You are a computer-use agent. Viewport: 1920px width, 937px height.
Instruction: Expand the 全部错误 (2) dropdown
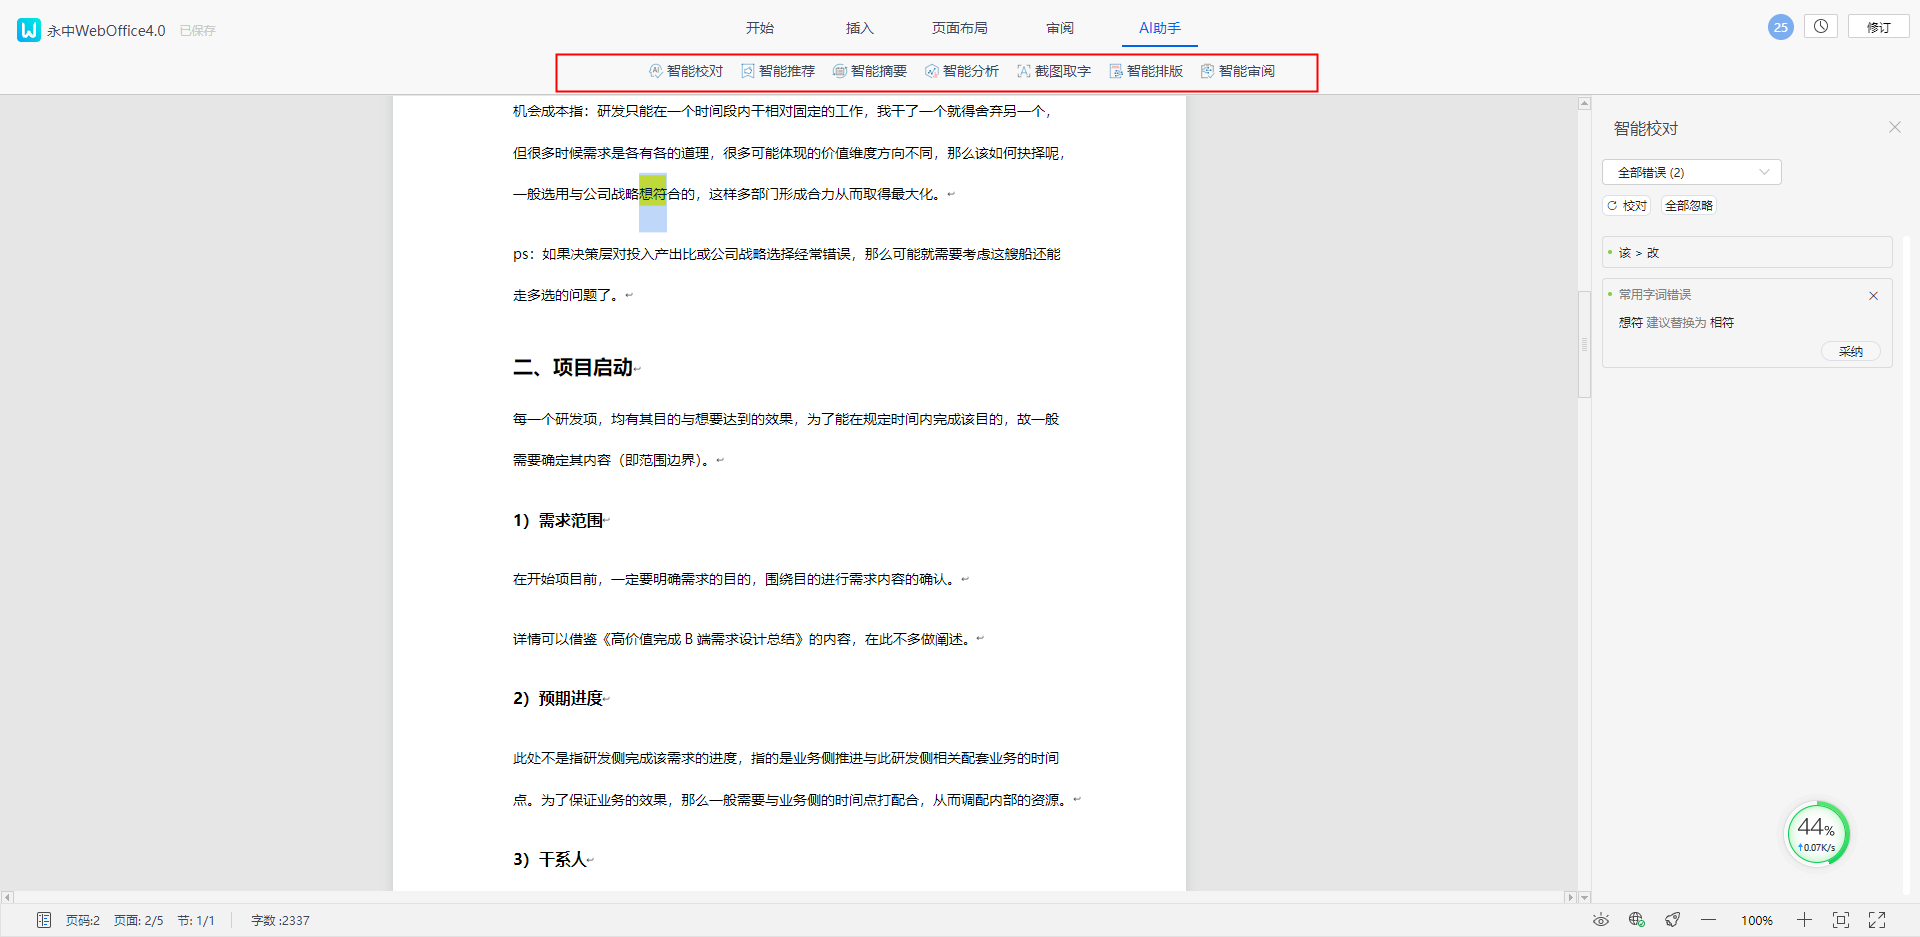[1691, 172]
